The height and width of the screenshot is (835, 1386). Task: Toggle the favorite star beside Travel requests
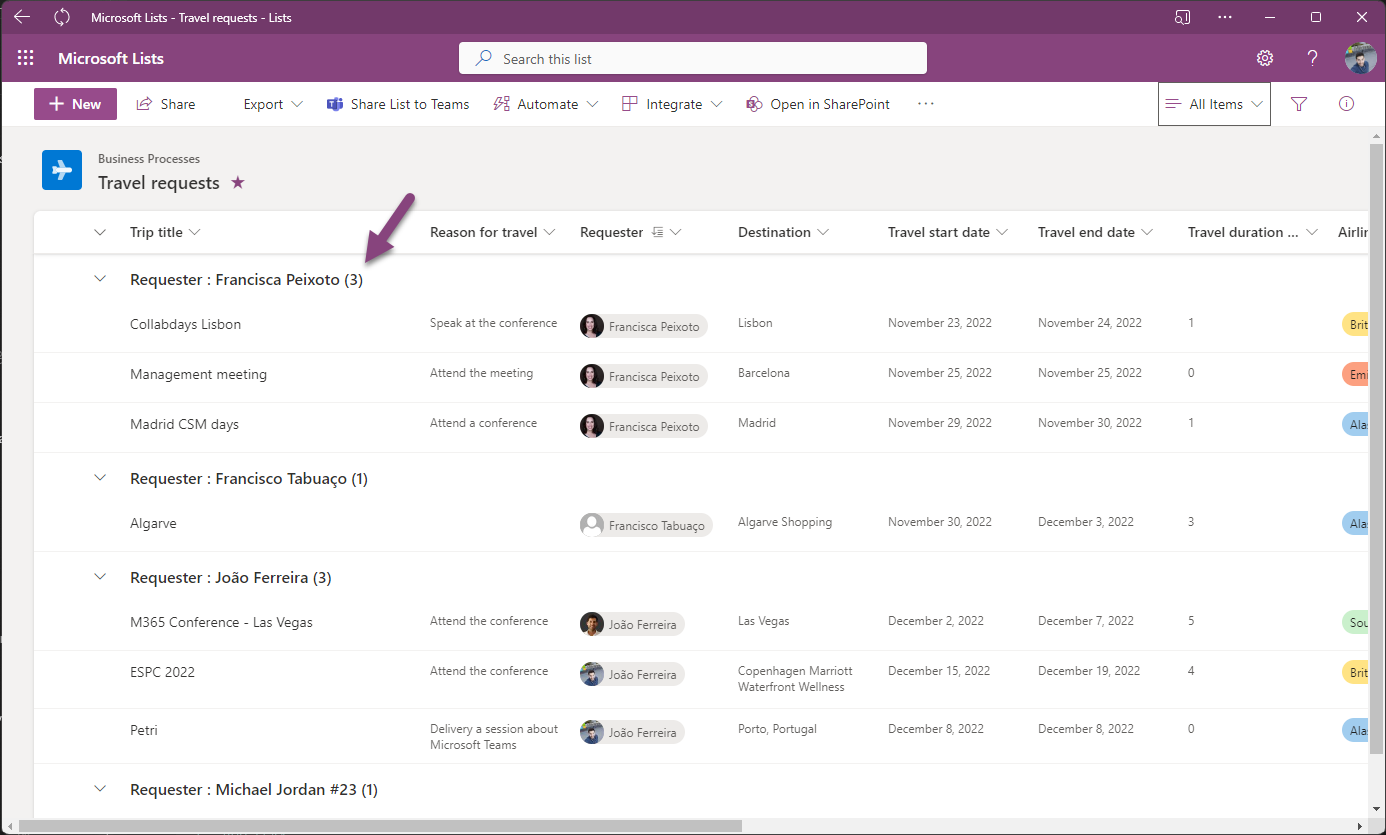tap(237, 182)
